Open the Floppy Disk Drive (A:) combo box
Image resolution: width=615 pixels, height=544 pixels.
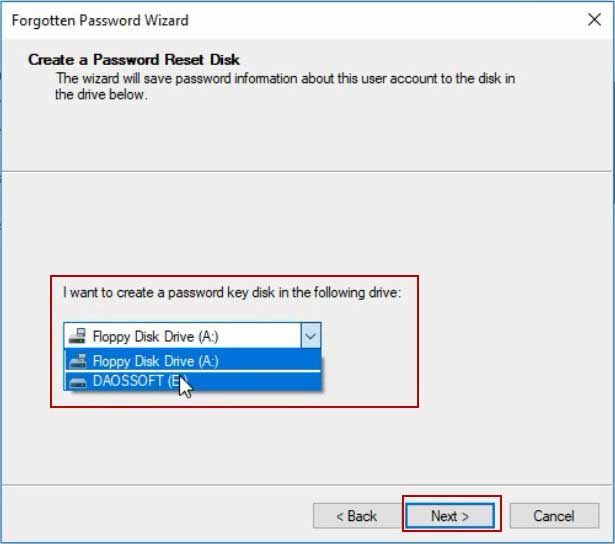192,336
